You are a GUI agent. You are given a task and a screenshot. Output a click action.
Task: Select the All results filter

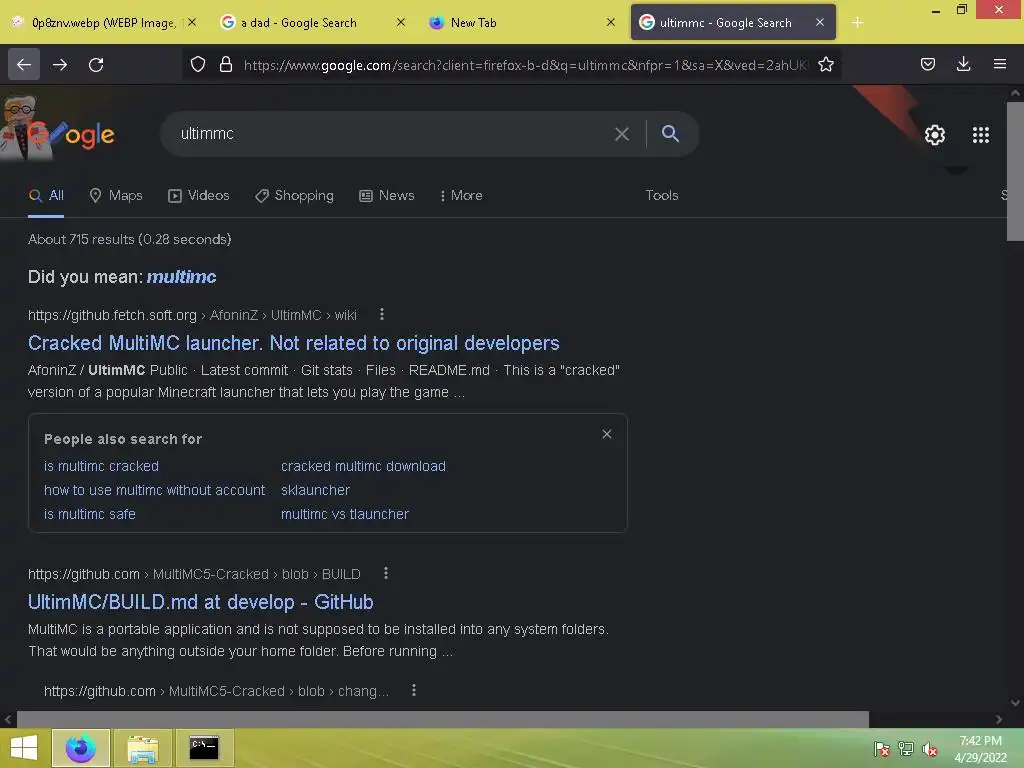click(46, 195)
